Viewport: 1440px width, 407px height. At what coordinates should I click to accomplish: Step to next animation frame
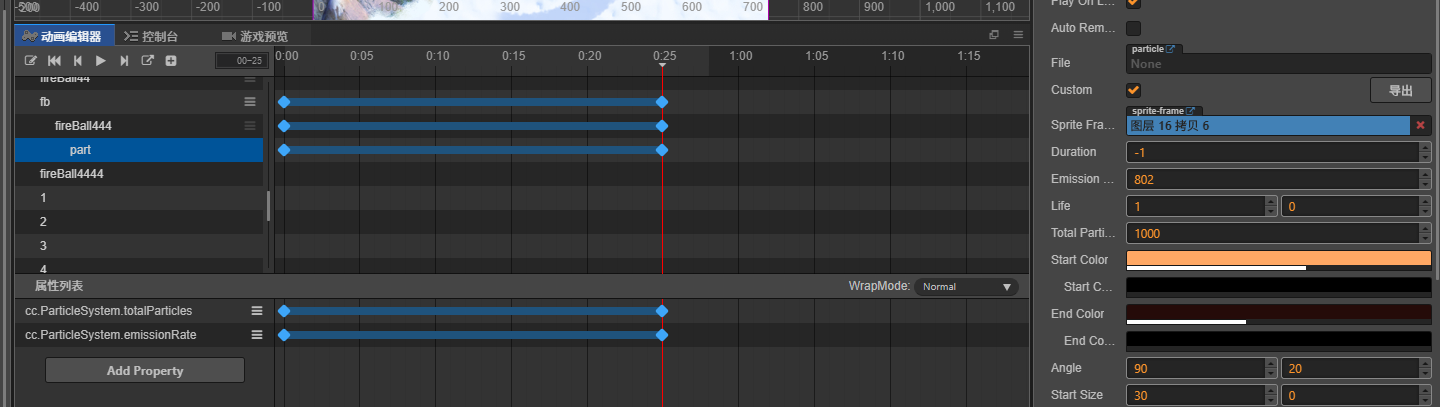pos(124,61)
